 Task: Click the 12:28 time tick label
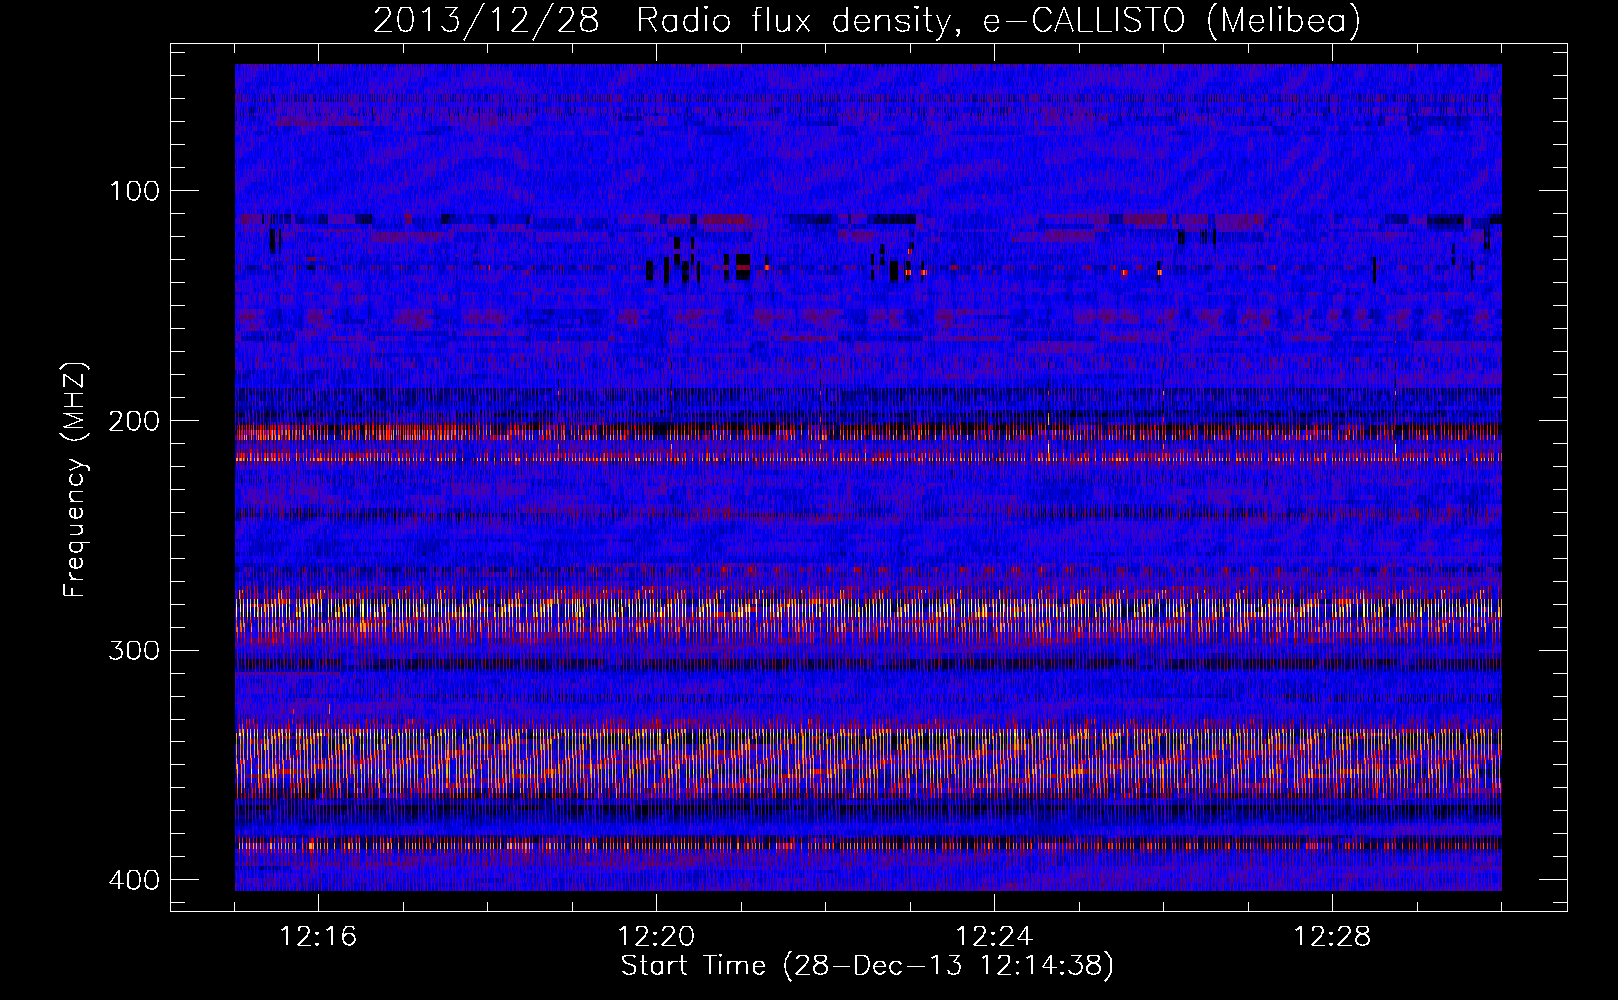1332,937
